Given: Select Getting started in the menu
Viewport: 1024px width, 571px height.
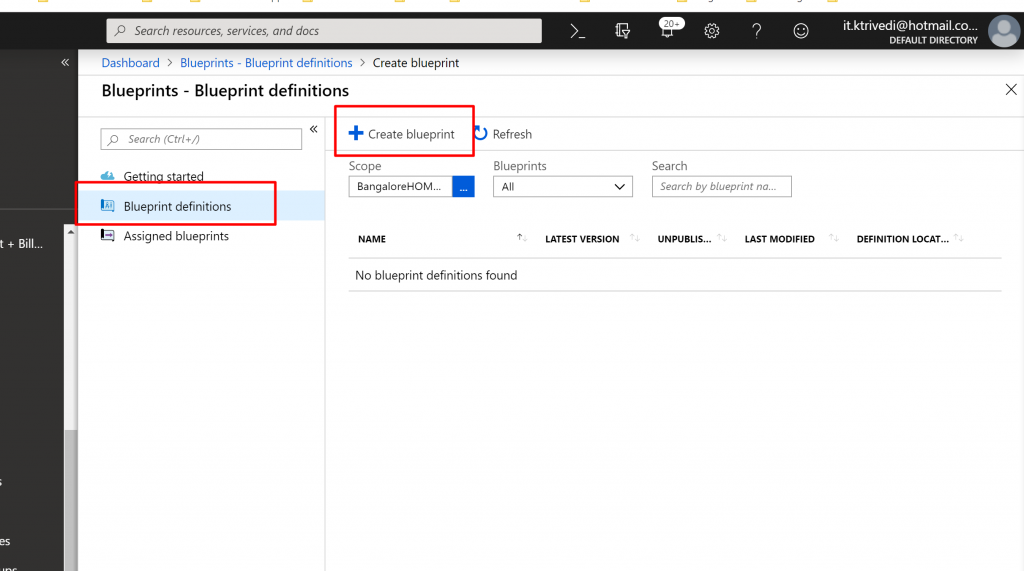Looking at the screenshot, I should [x=163, y=177].
